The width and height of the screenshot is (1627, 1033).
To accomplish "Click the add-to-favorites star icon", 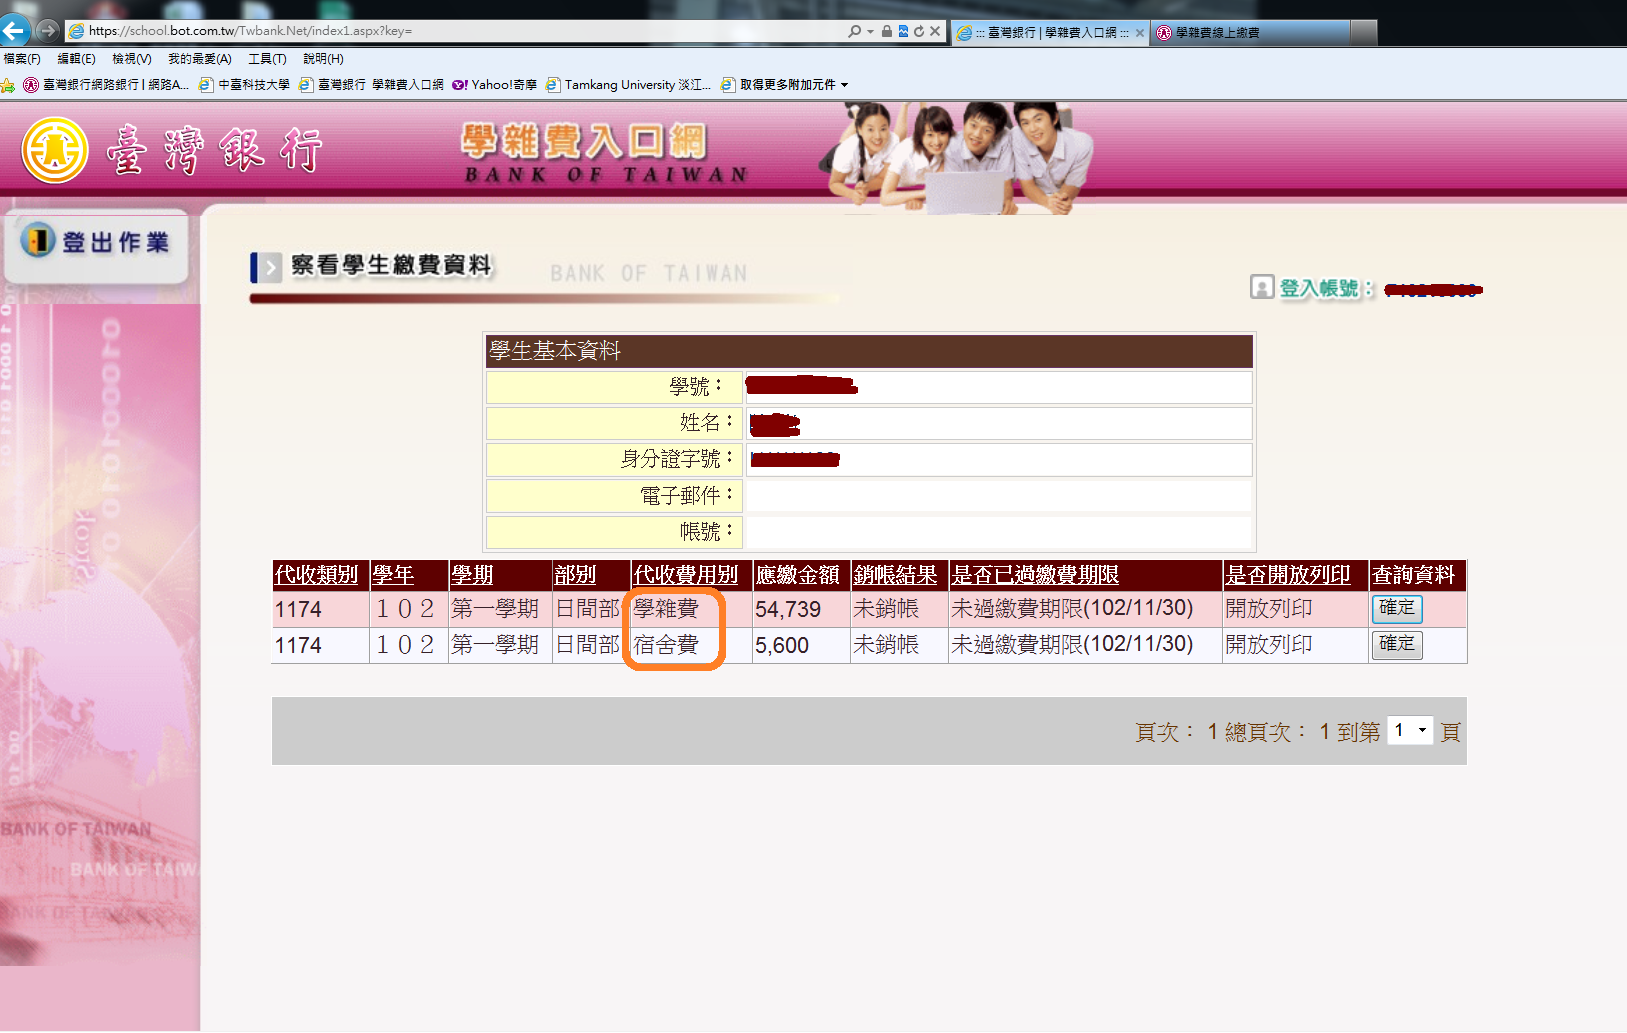I will [8, 85].
